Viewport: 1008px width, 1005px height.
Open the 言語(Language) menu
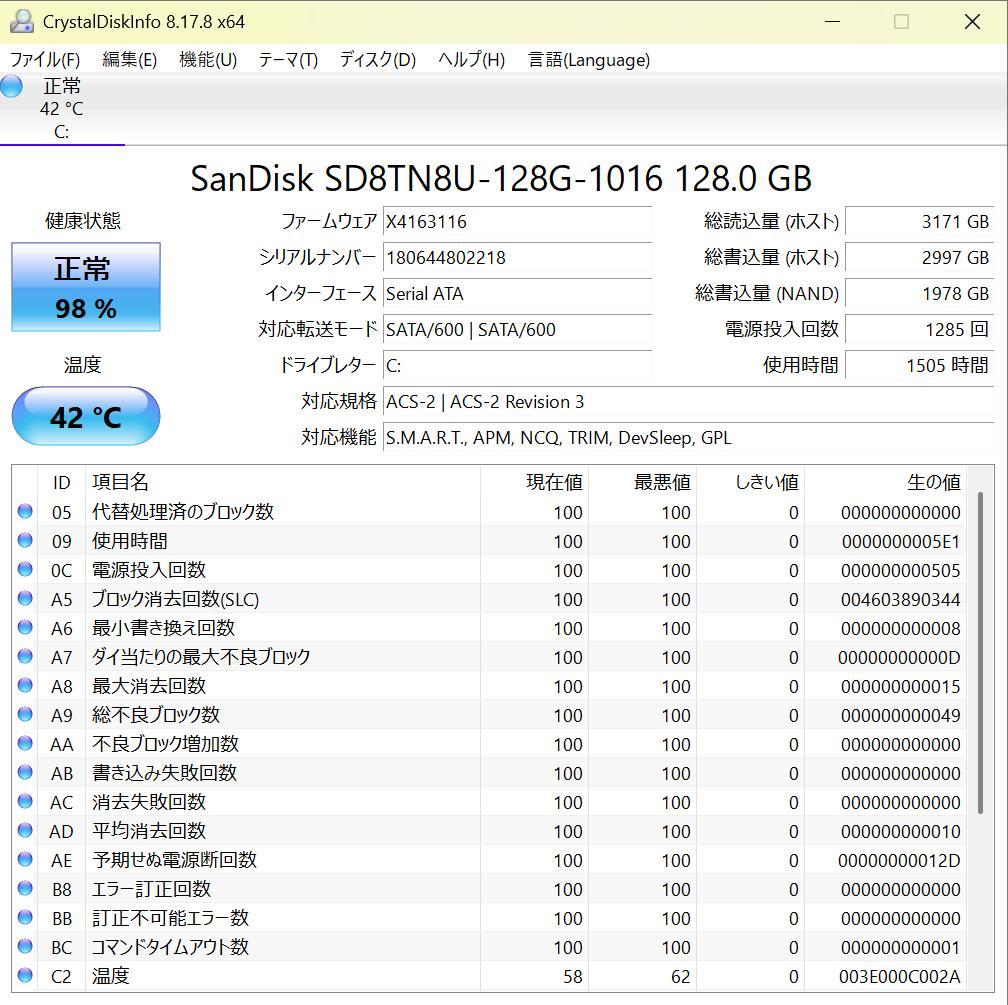pyautogui.click(x=588, y=60)
